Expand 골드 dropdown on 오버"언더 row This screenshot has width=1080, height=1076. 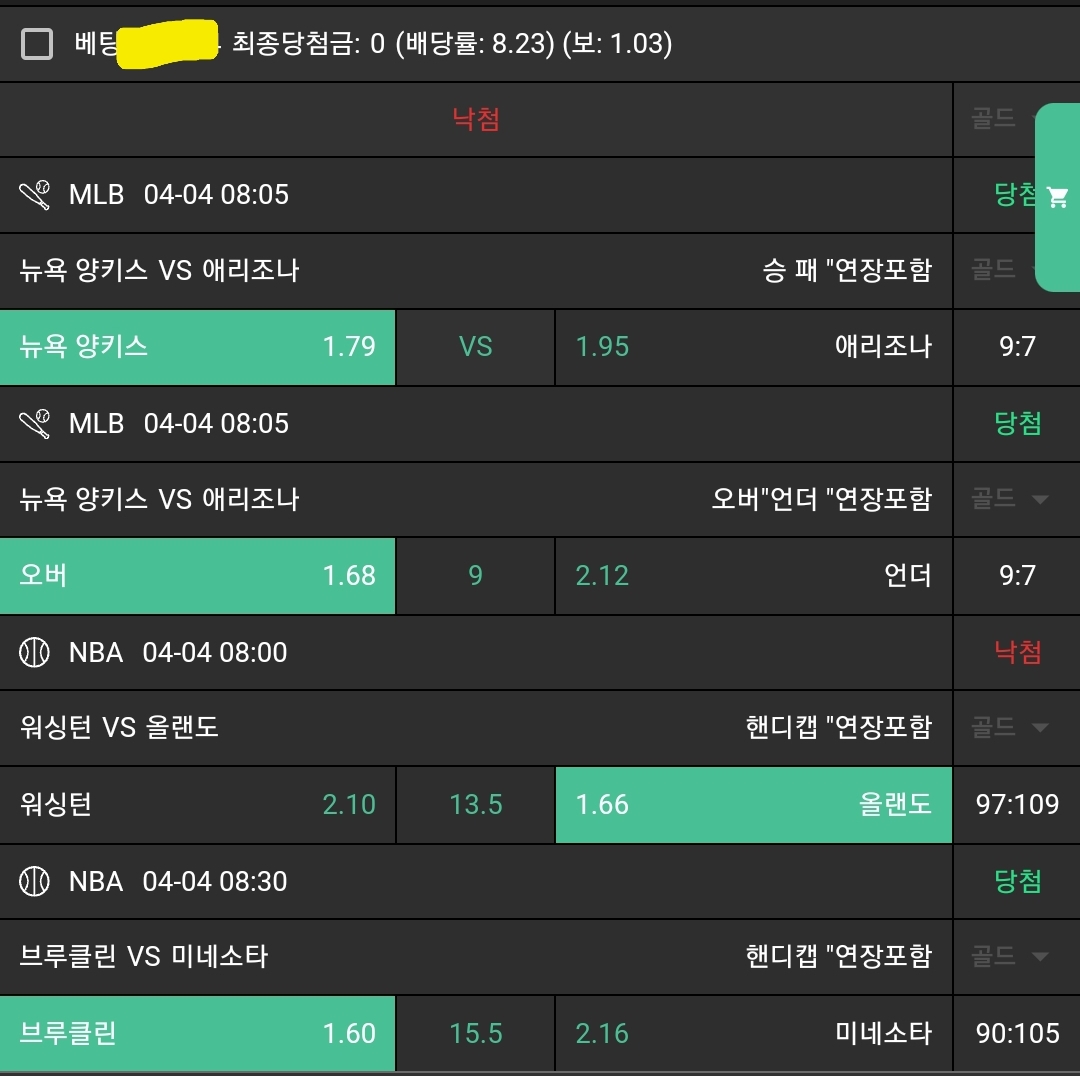pos(1010,498)
